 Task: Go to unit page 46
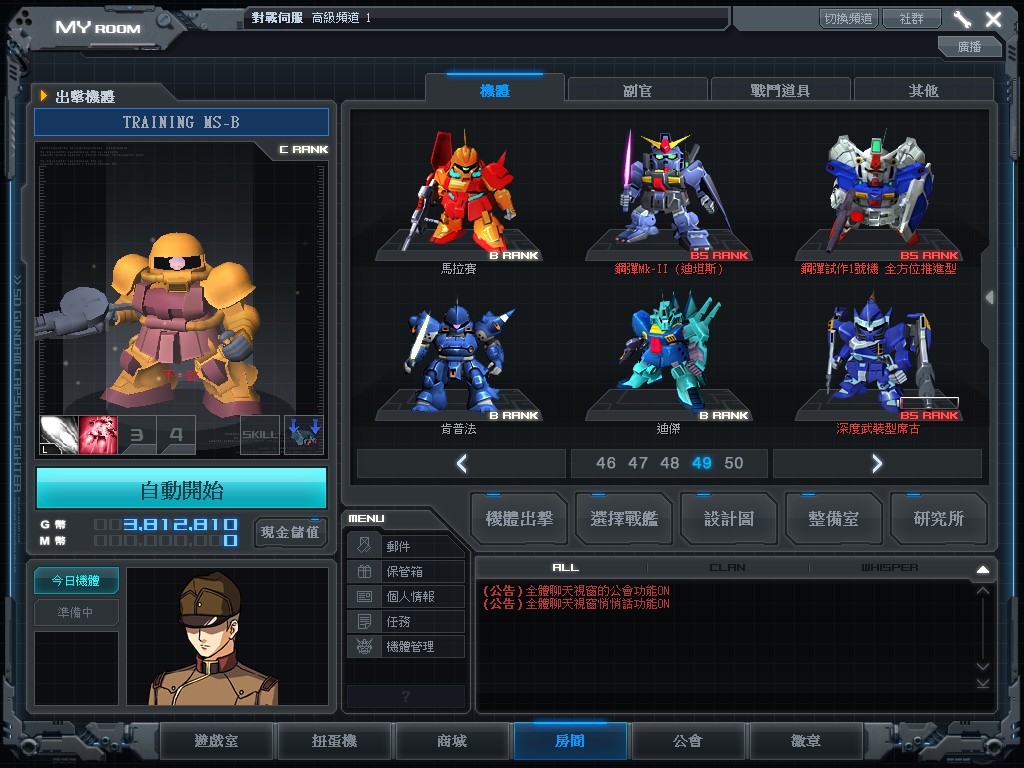605,463
